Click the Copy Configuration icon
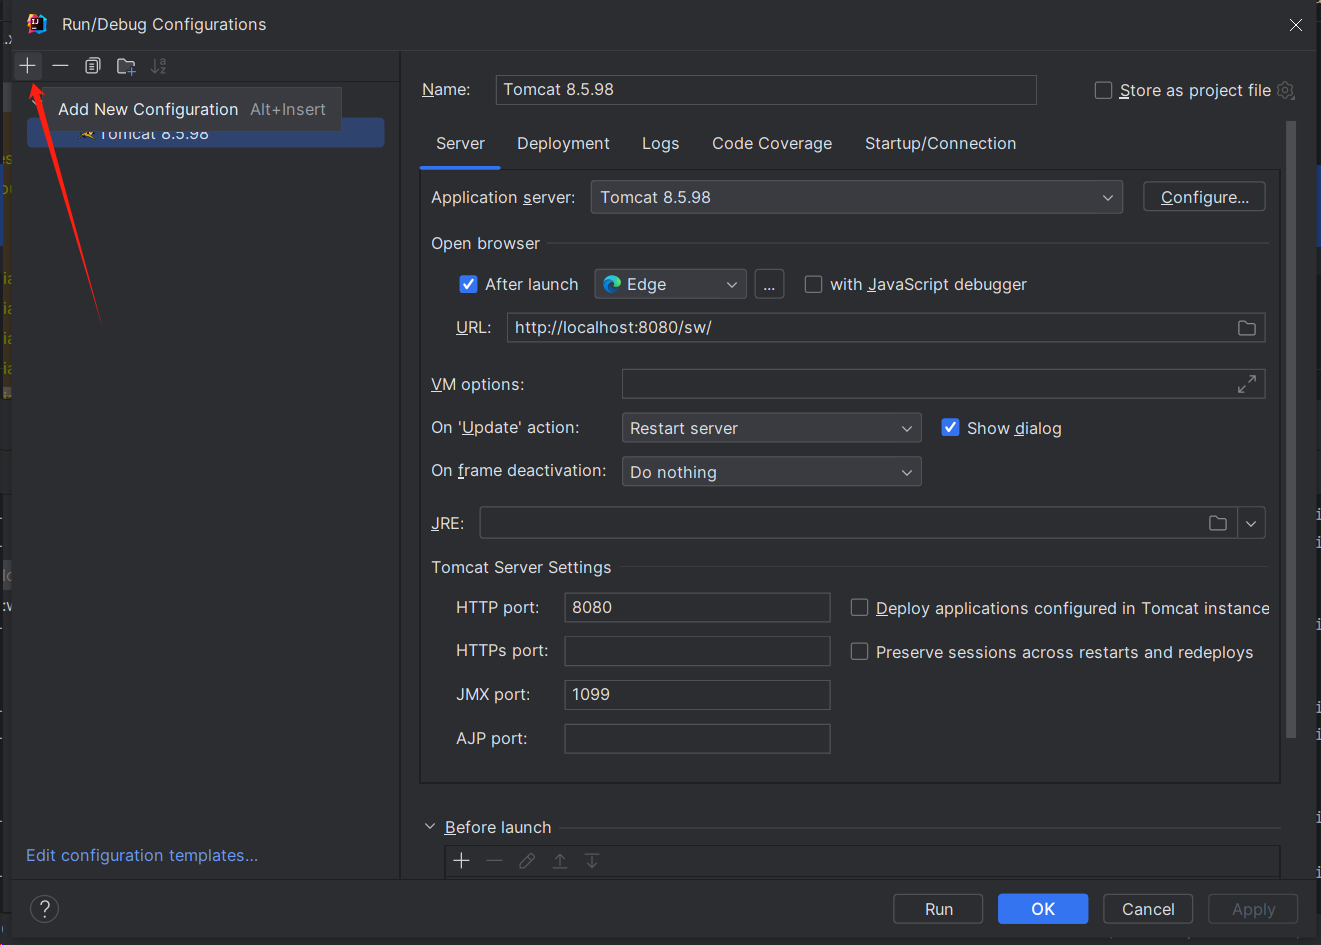Viewport: 1321px width, 945px height. tap(93, 66)
